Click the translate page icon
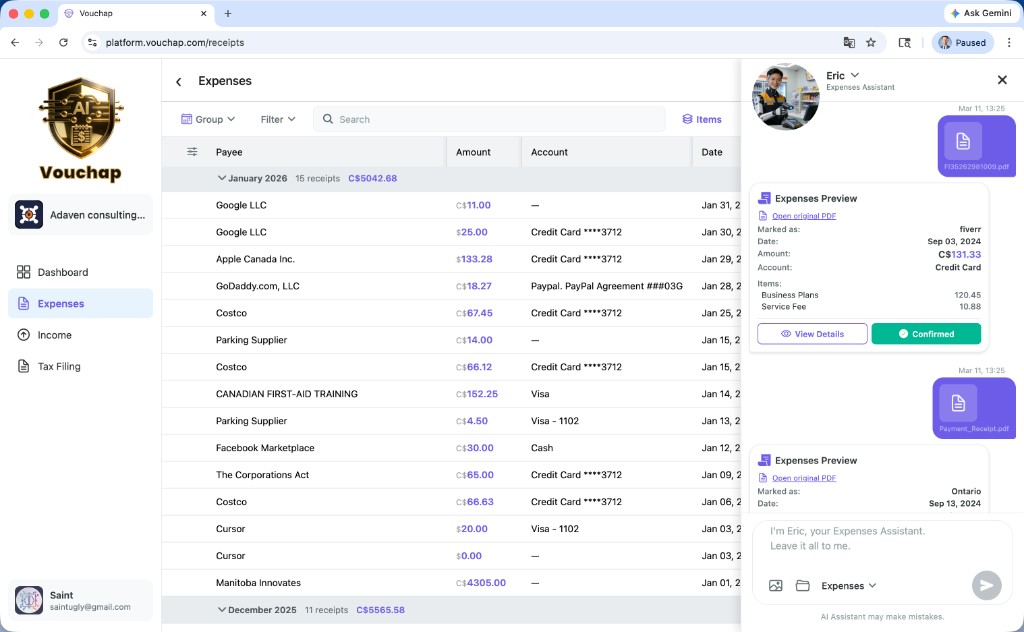 coord(849,42)
